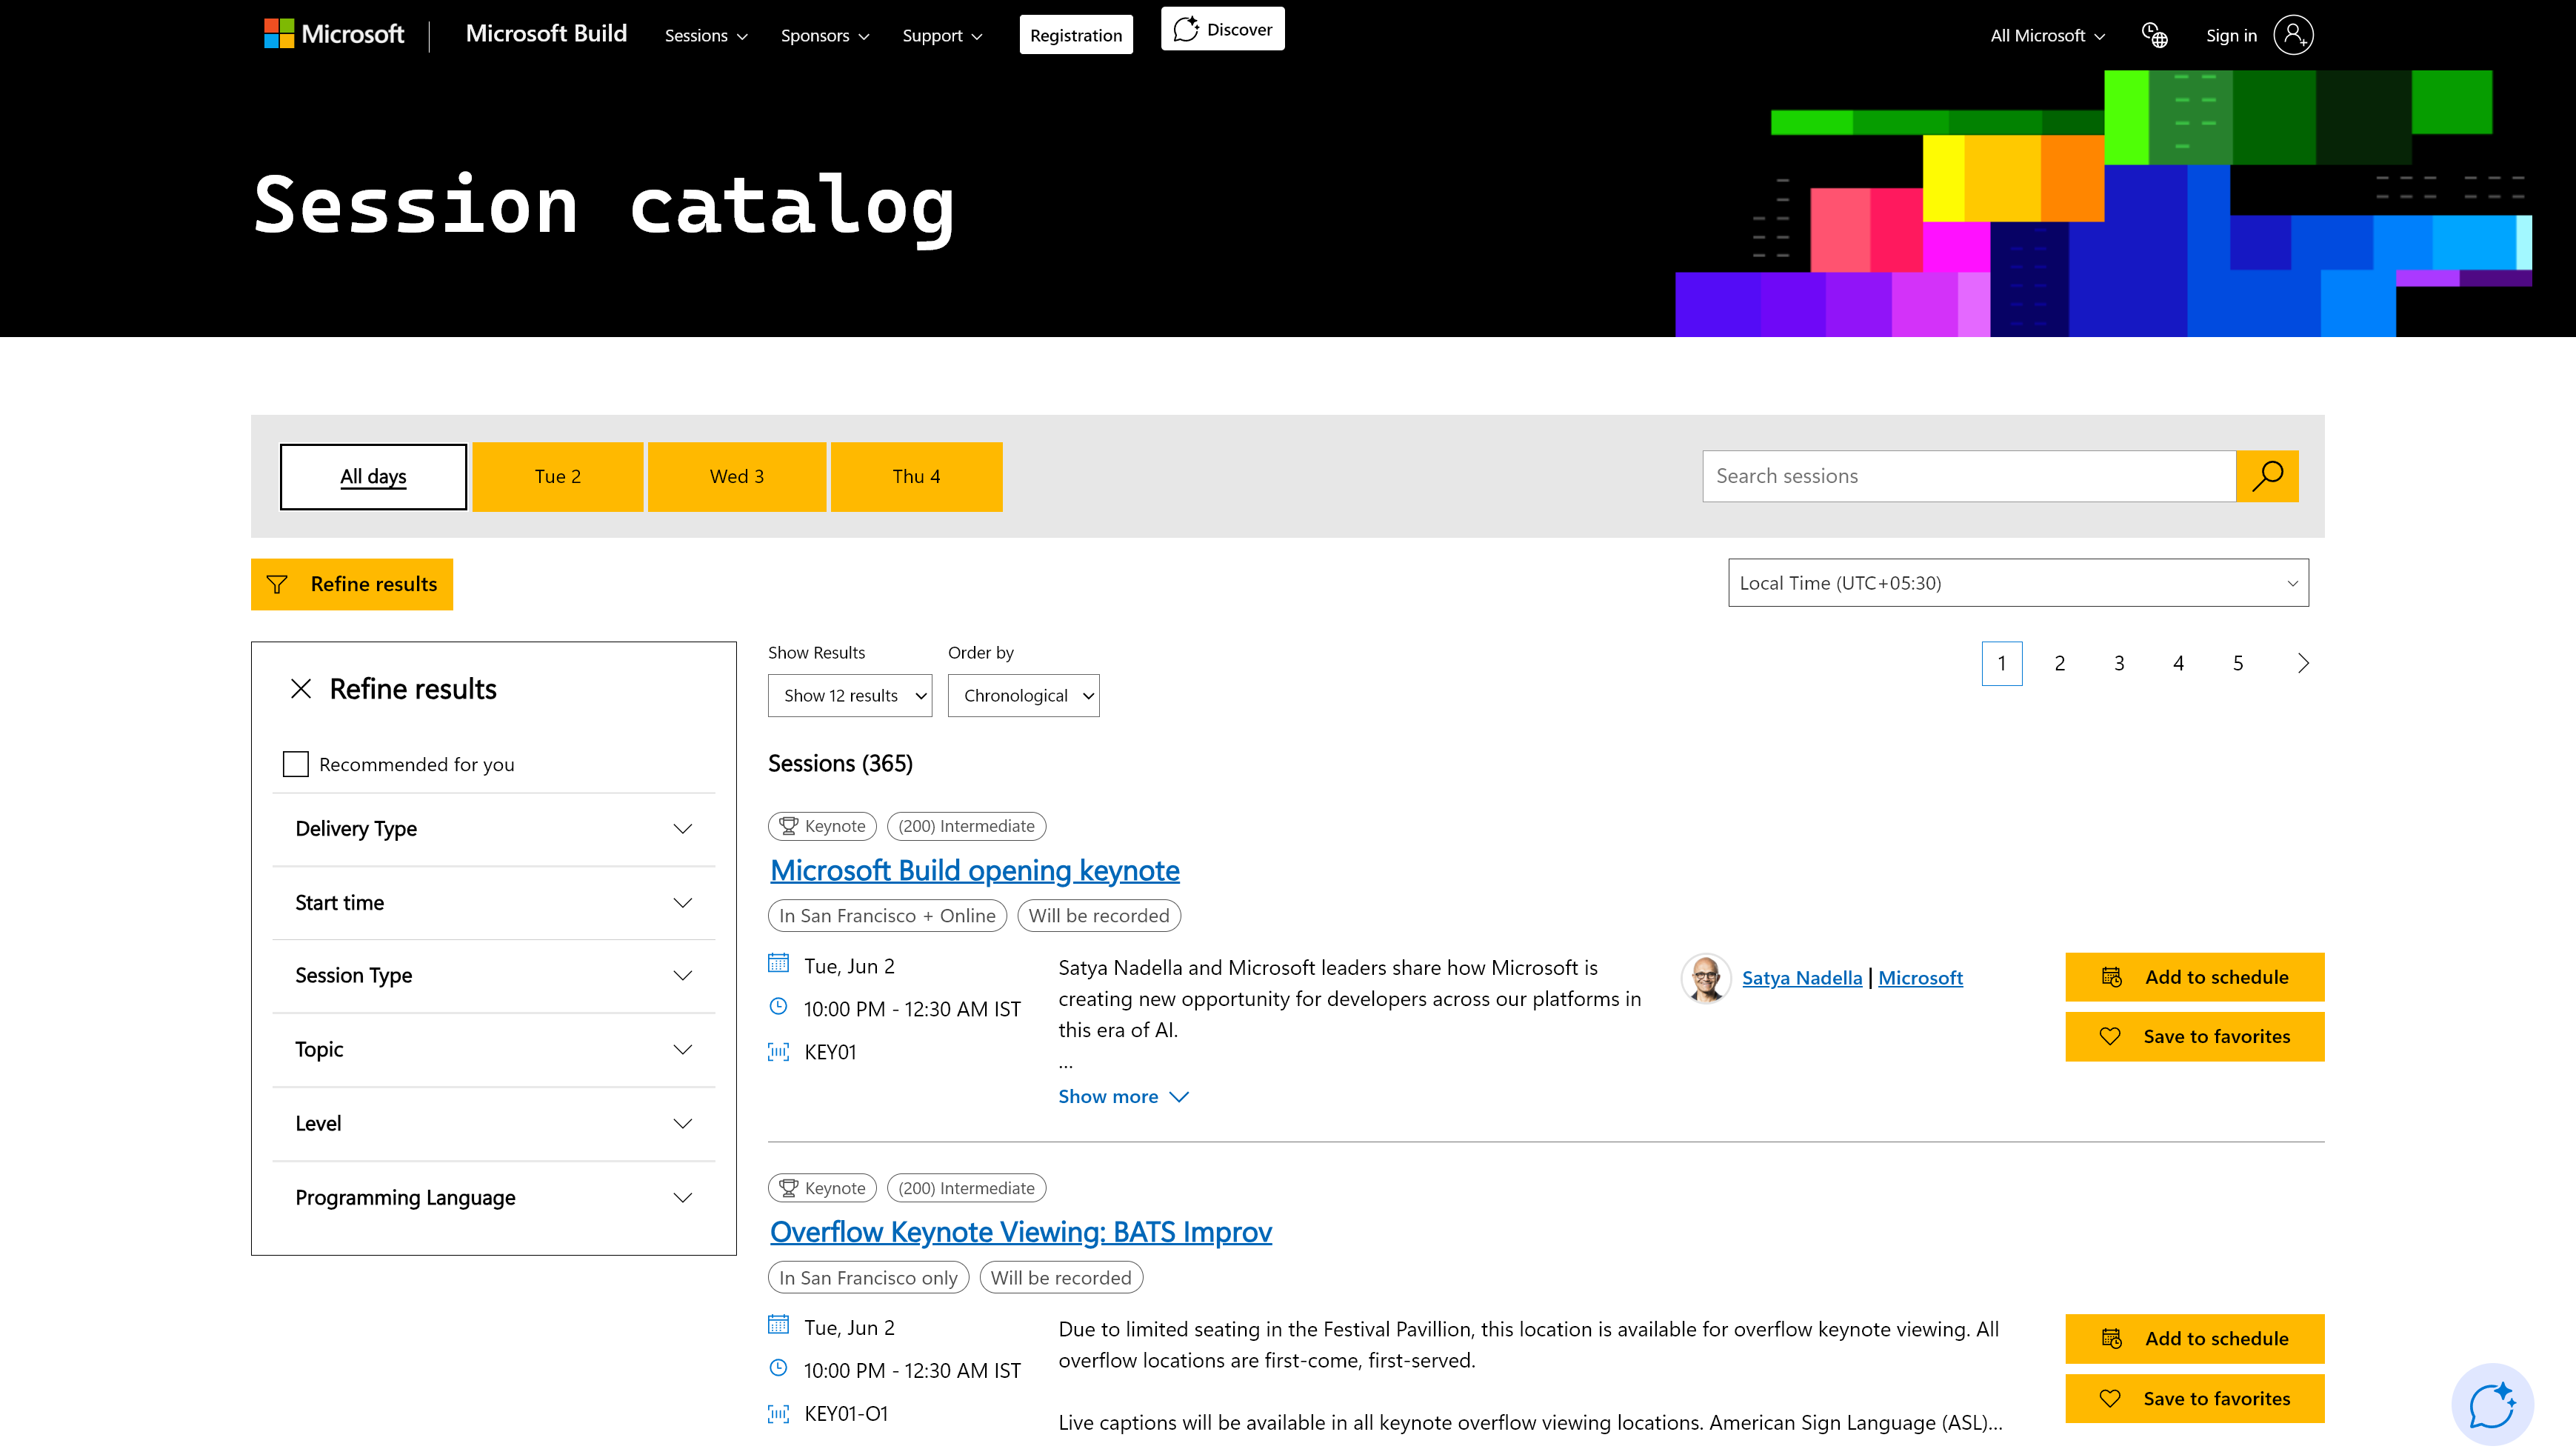Expand the Start time filter

494,903
